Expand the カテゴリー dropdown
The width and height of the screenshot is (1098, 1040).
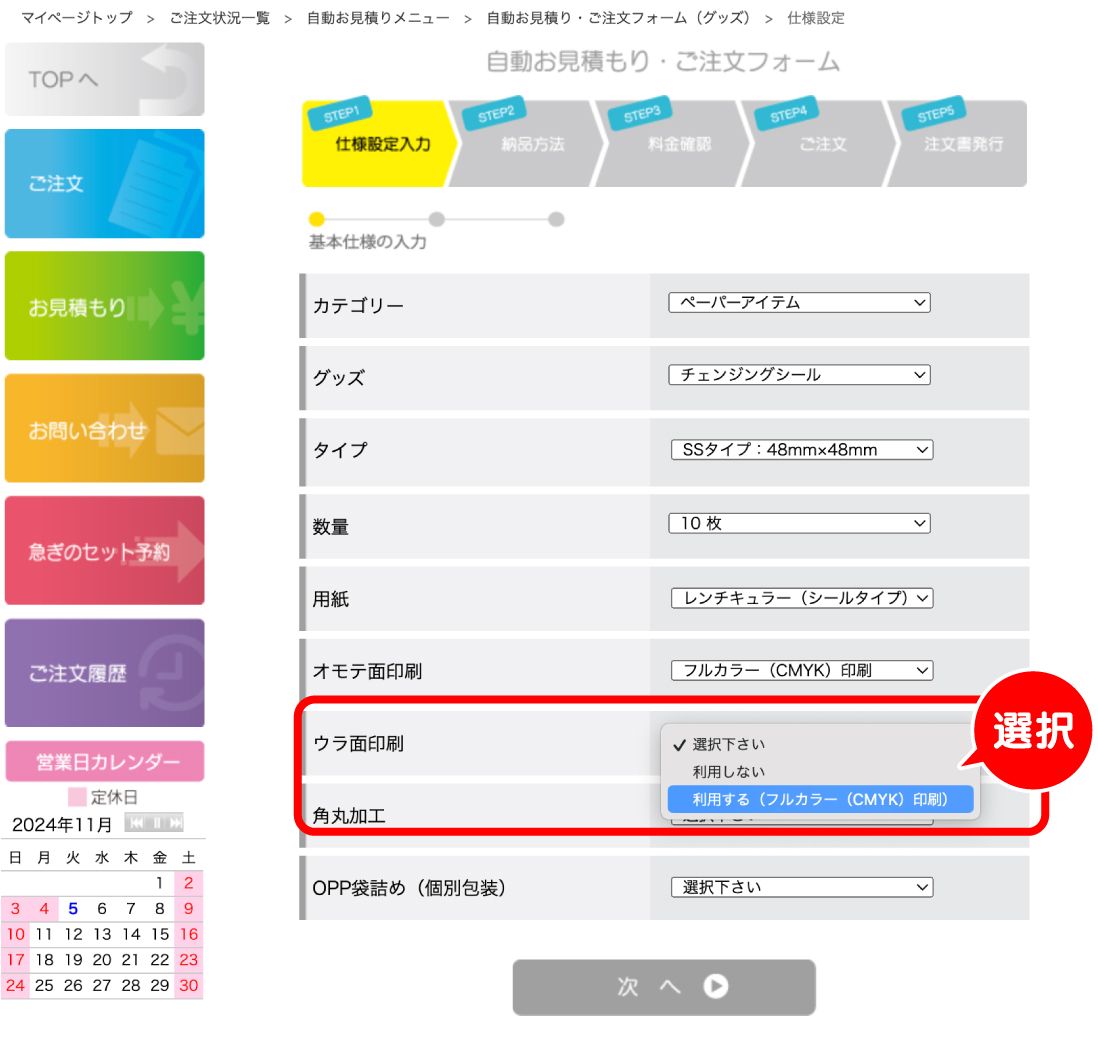799,303
